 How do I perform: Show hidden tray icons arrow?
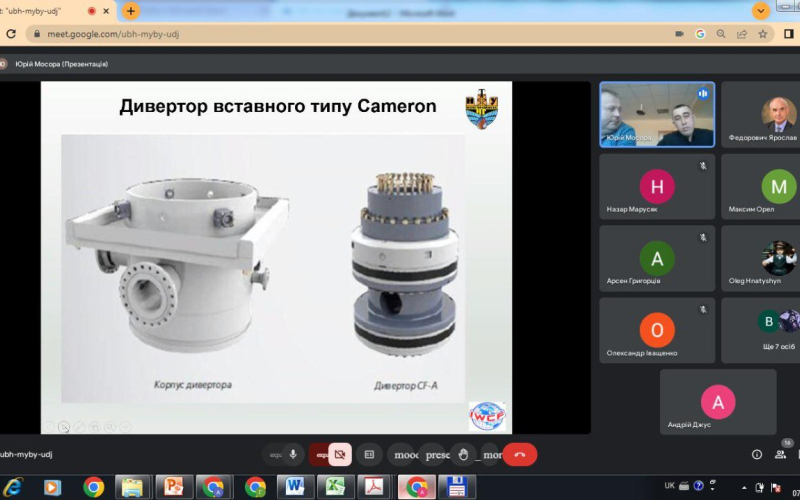point(744,487)
